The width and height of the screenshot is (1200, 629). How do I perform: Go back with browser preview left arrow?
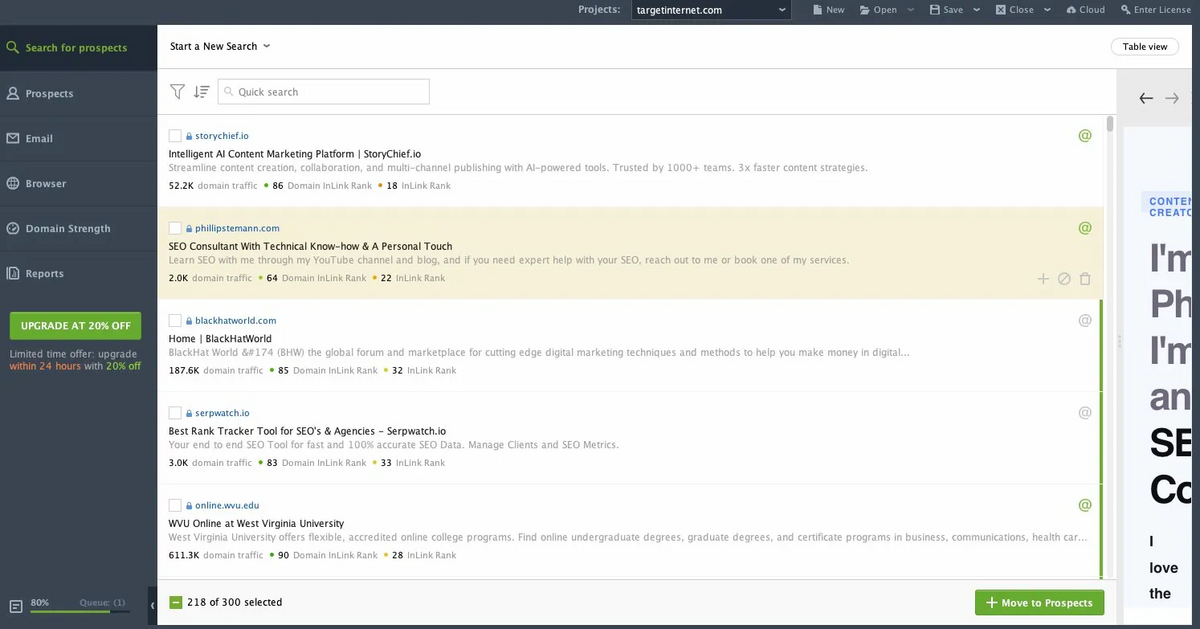pyautogui.click(x=1146, y=98)
